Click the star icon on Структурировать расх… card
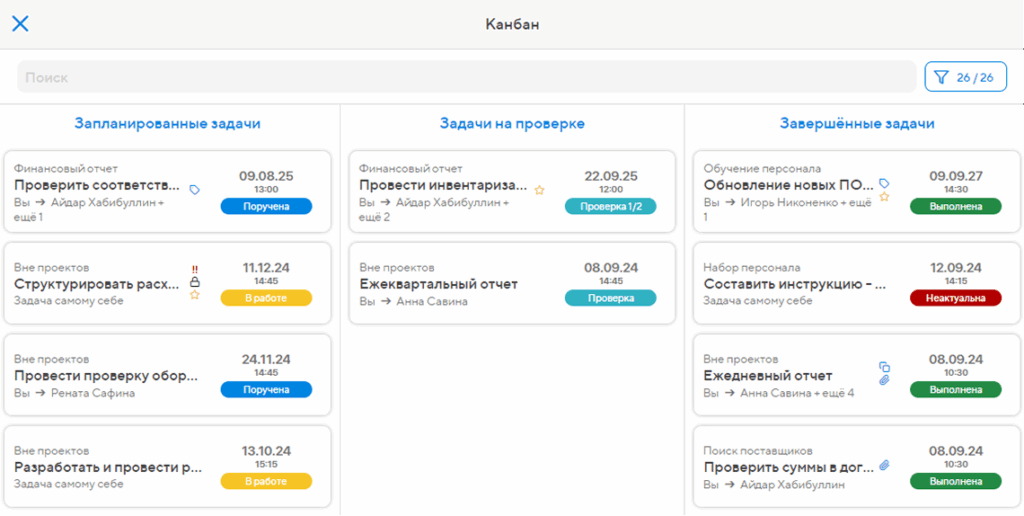1024x516 pixels. [194, 295]
